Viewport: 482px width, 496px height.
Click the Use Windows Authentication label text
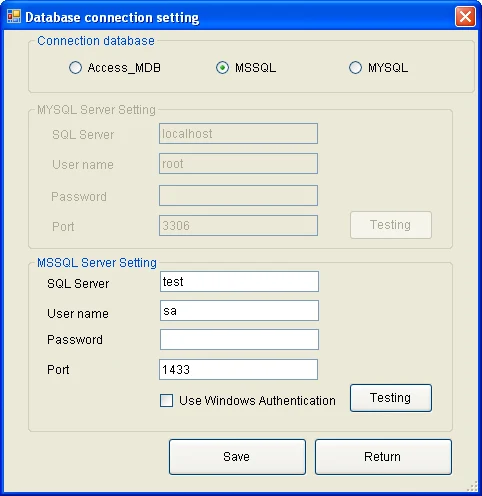pyautogui.click(x=257, y=401)
